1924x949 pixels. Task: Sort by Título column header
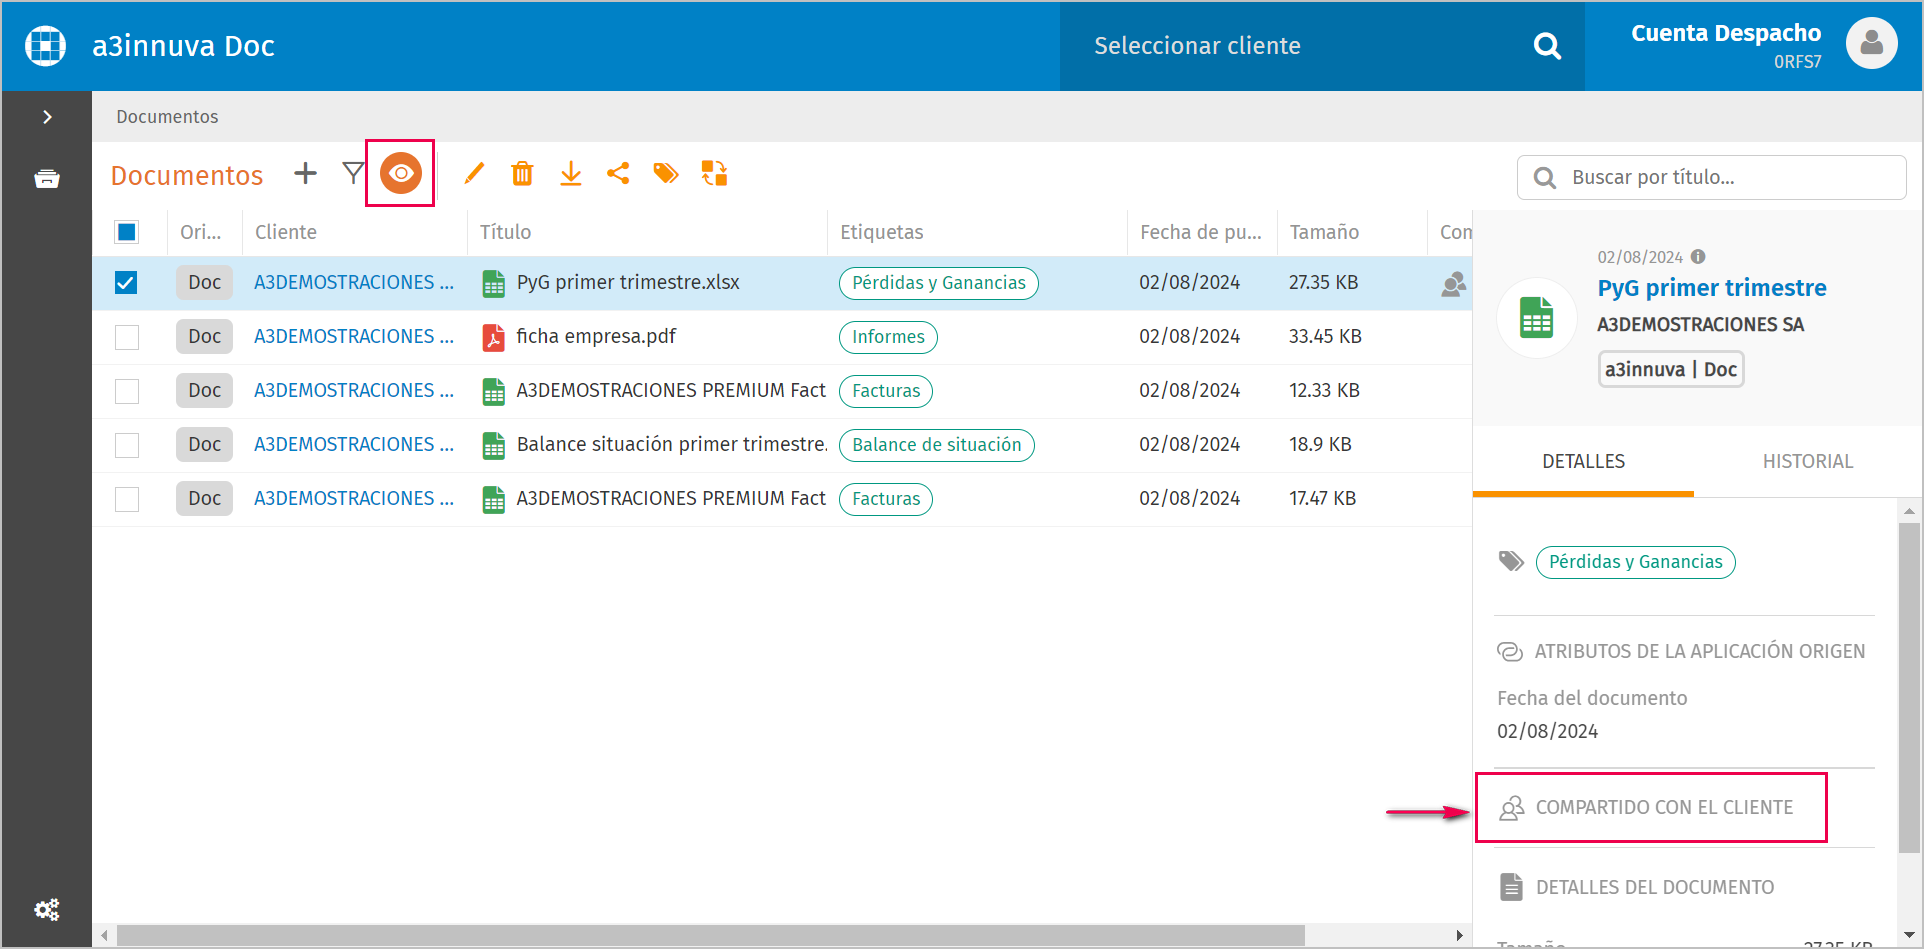pyautogui.click(x=505, y=232)
